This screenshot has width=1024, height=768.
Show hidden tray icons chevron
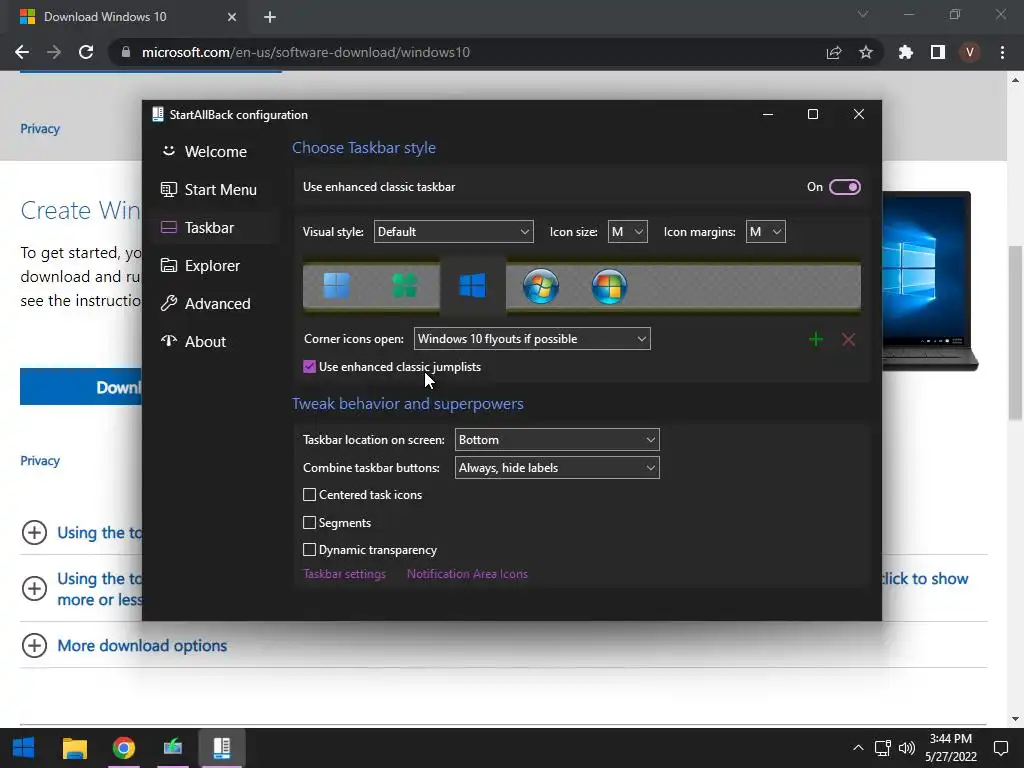coord(858,748)
